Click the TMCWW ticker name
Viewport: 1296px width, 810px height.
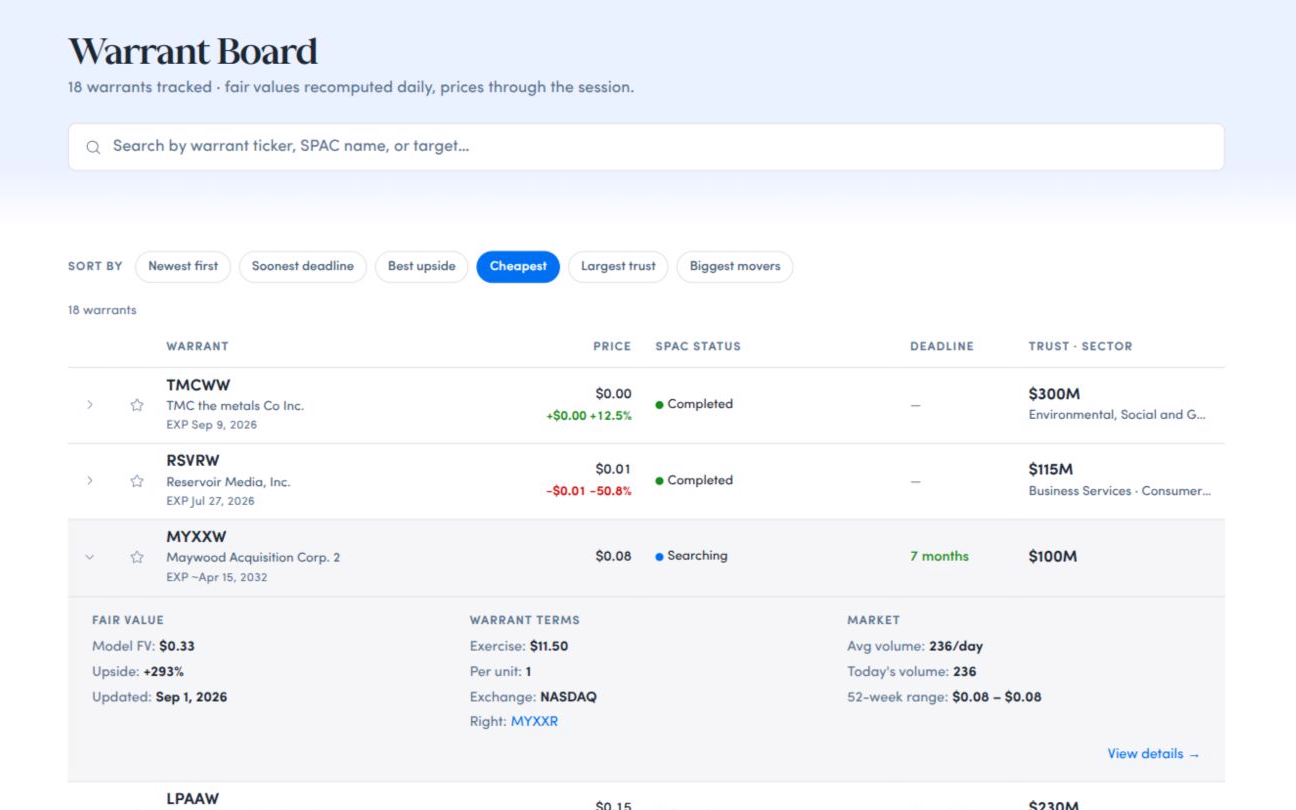pyautogui.click(x=198, y=385)
